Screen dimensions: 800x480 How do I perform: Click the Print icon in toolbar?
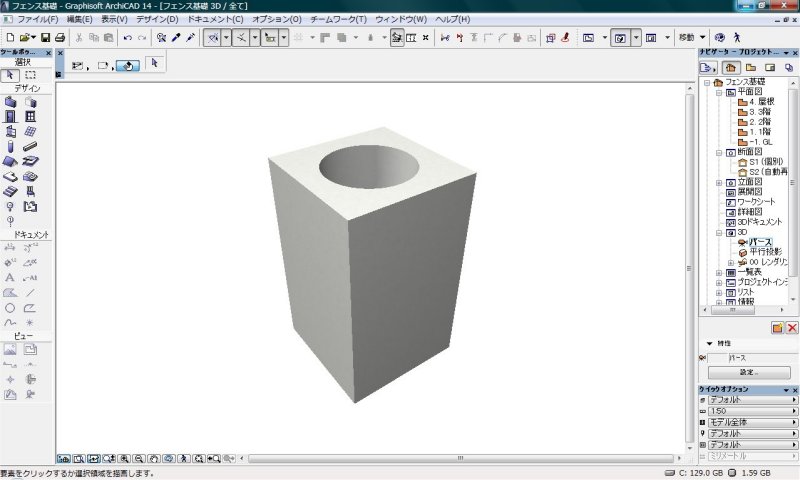[60, 37]
